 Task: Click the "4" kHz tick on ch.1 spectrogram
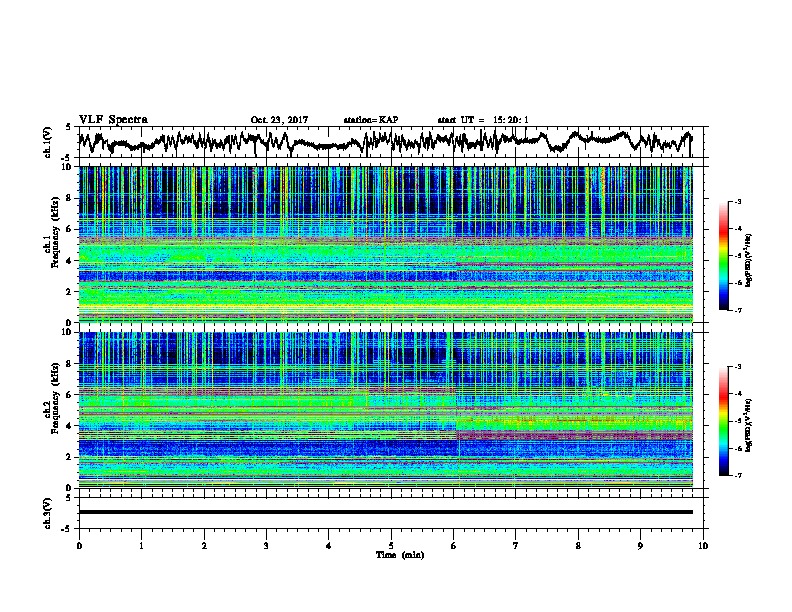point(70,261)
